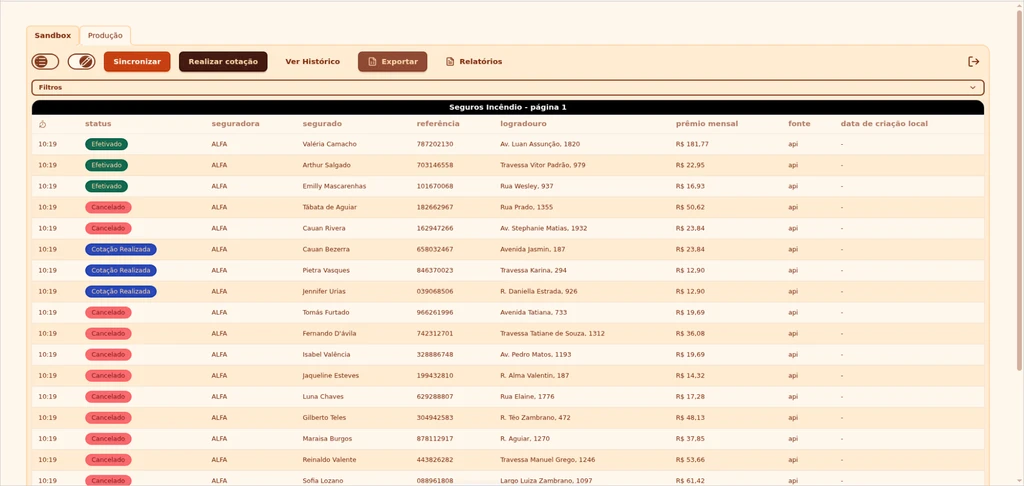
Task: Click Cotação Realizada badge in Pietra Vasques row
Action: (x=121, y=270)
